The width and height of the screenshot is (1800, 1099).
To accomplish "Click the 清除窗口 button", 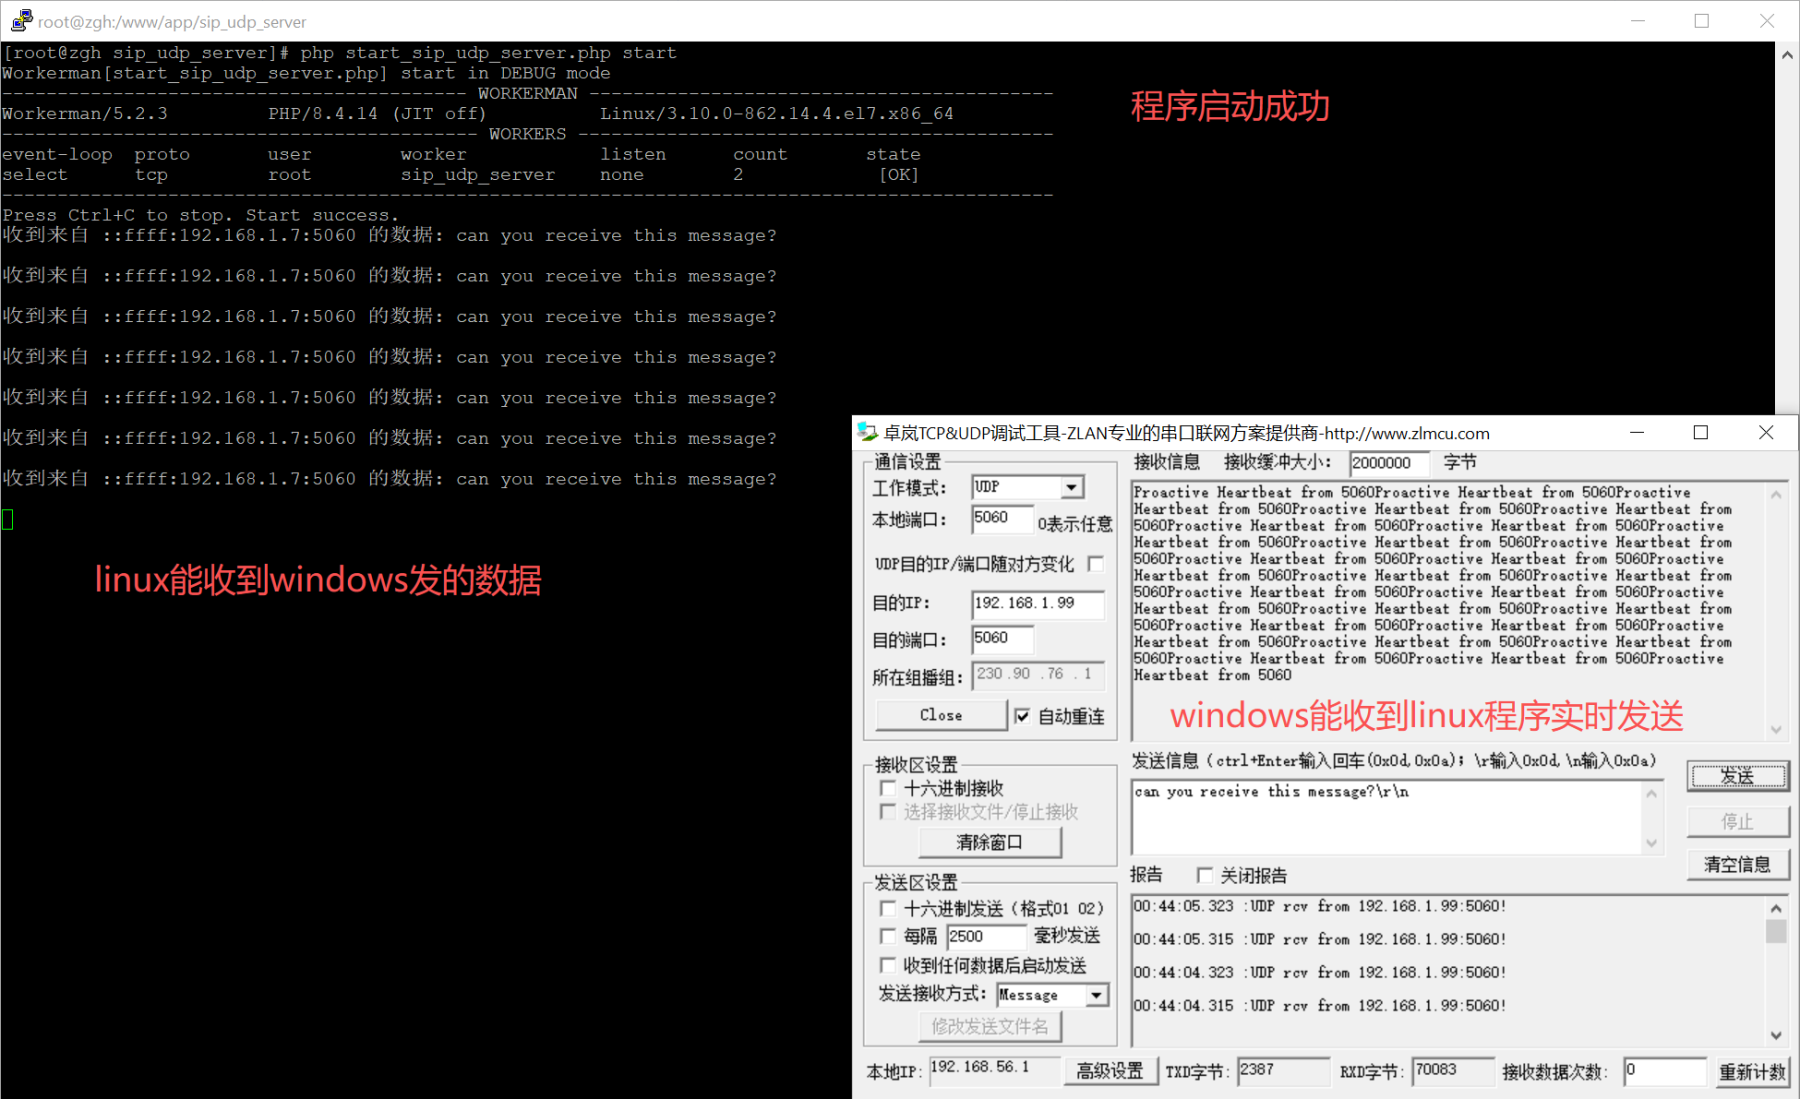I will (989, 842).
